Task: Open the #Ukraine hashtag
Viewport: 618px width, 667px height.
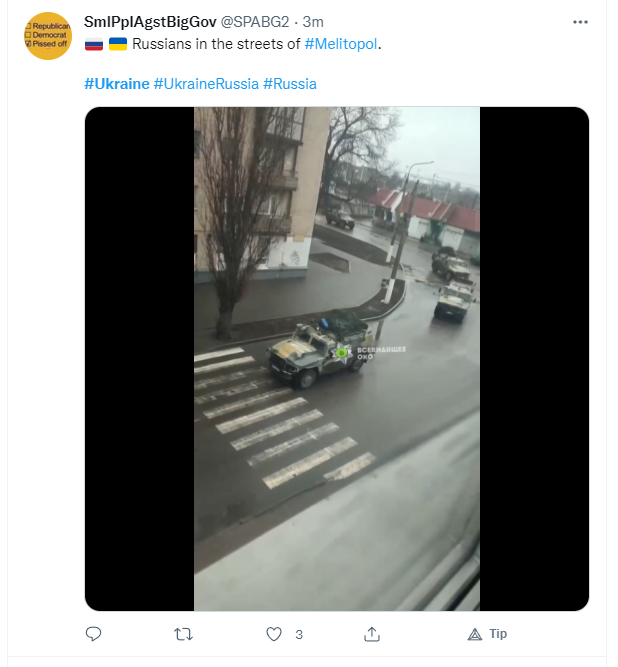Action: pyautogui.click(x=117, y=84)
